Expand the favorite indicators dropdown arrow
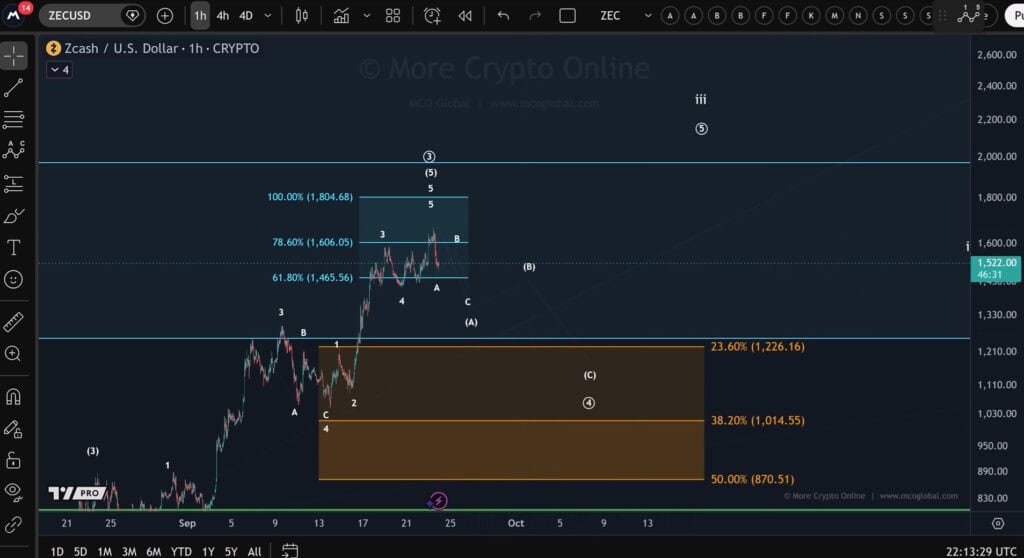The image size is (1024, 558). pyautogui.click(x=366, y=16)
